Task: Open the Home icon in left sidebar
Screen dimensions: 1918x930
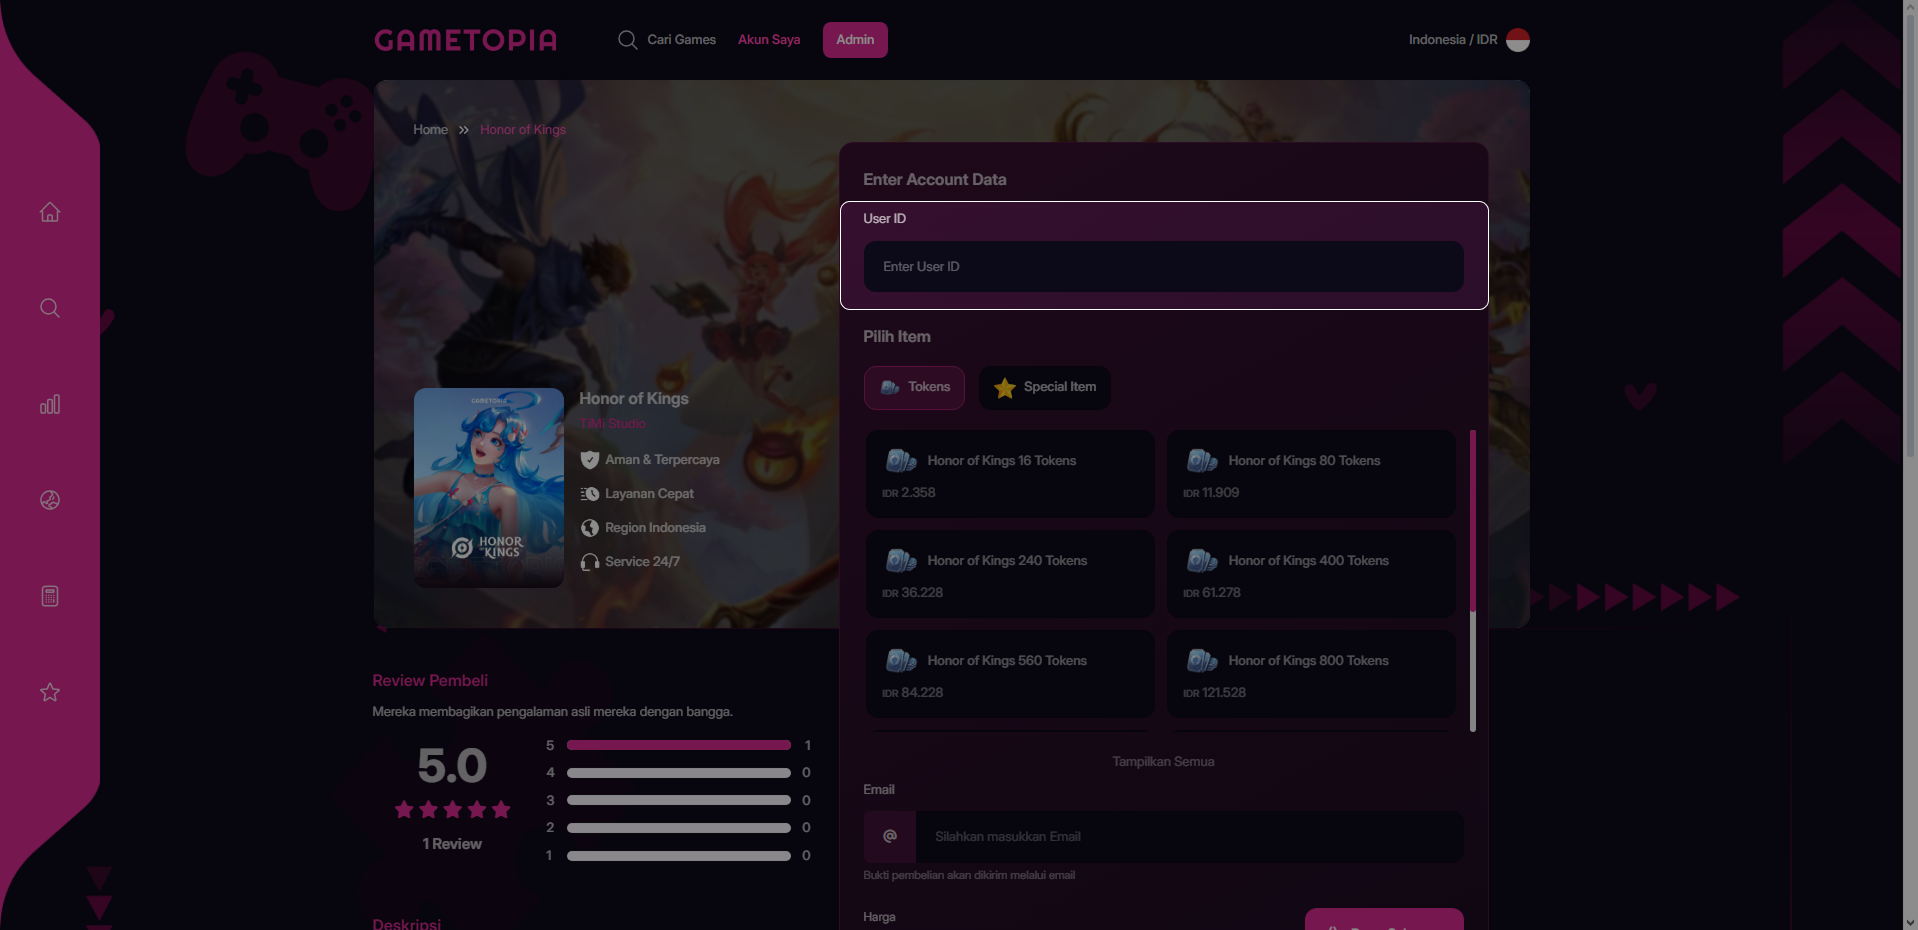Action: pyautogui.click(x=50, y=212)
